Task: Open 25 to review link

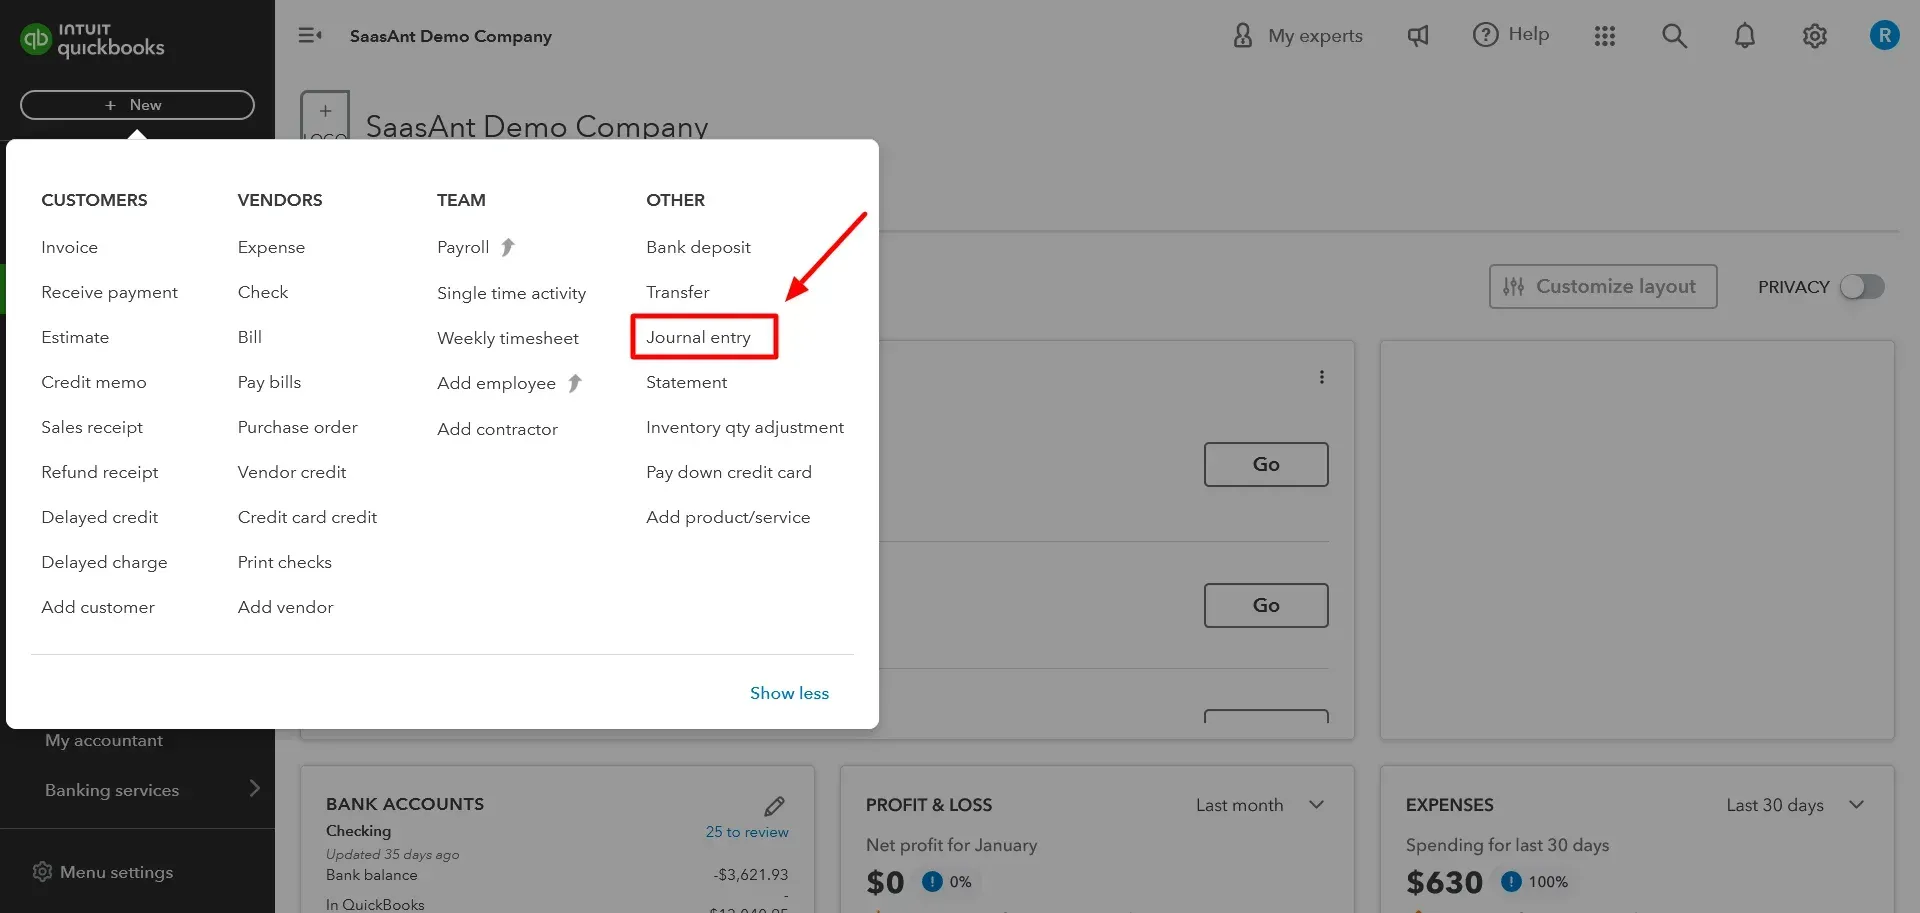Action: tap(747, 832)
